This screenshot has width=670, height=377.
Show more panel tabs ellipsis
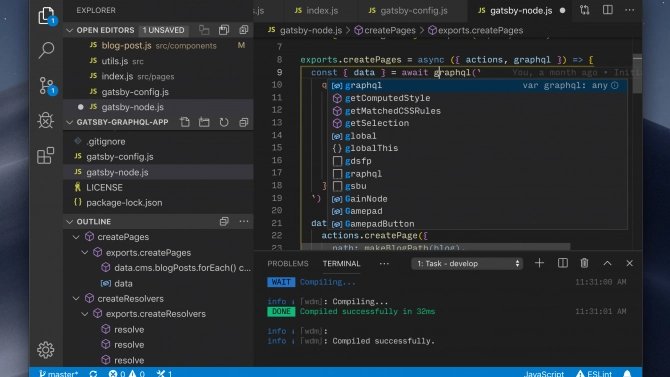(384, 264)
